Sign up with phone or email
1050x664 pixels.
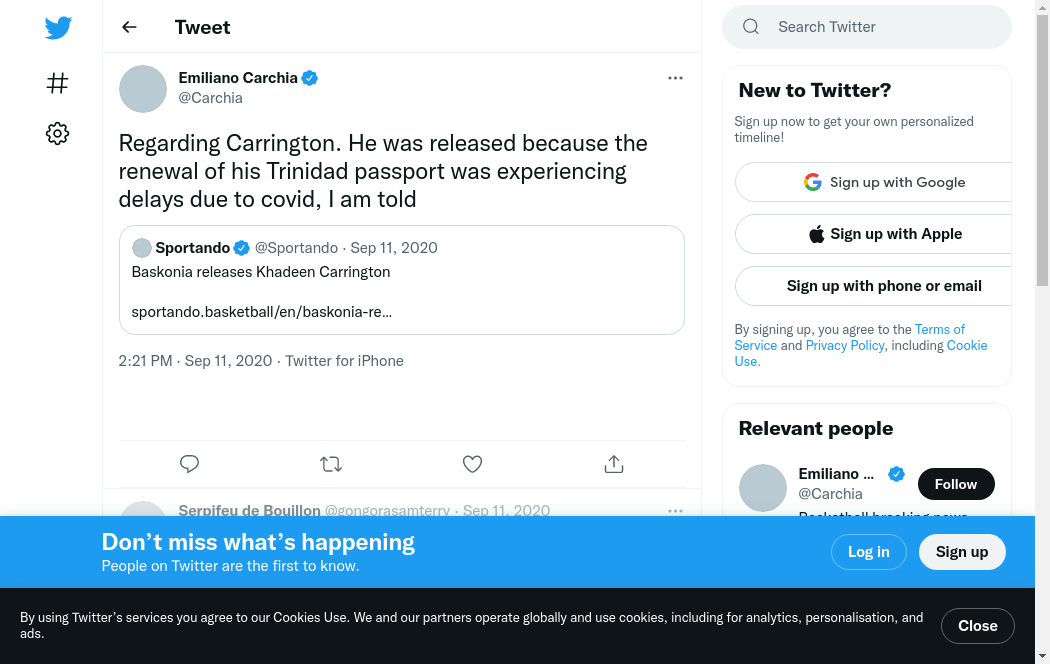pyautogui.click(x=873, y=286)
